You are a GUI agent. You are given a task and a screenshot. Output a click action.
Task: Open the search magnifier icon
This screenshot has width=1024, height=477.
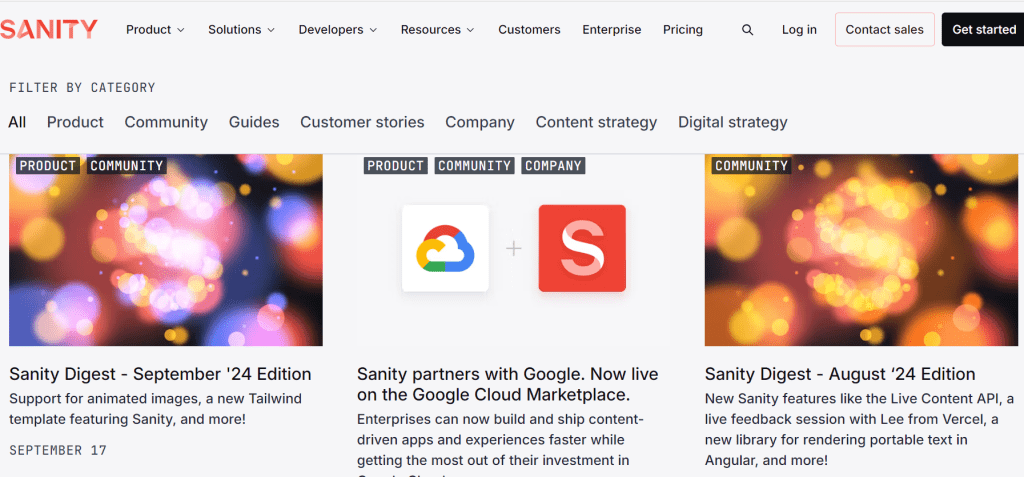pyautogui.click(x=748, y=30)
